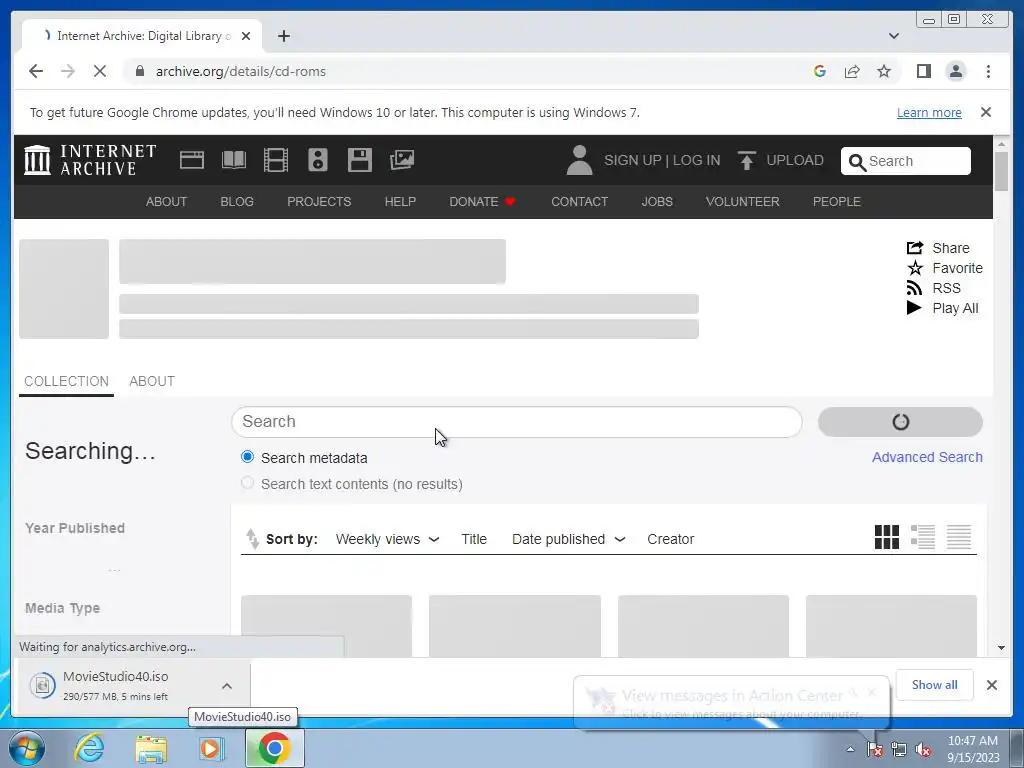1024x768 pixels.
Task: Click the page vertical scrollbar thumb
Action: coord(1001,171)
